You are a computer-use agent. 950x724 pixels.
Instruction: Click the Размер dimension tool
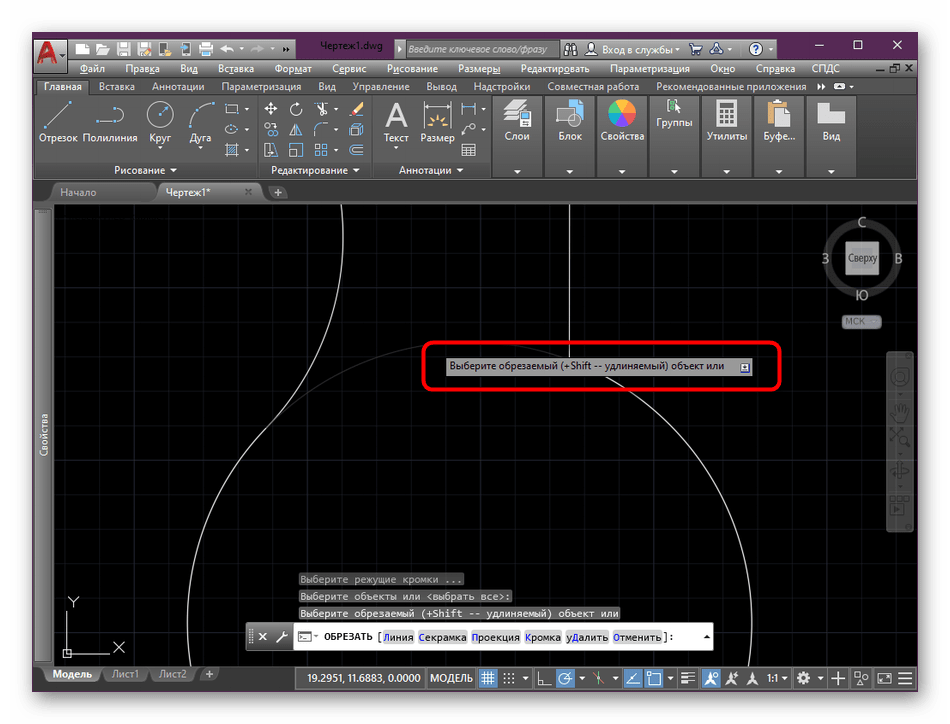437,120
